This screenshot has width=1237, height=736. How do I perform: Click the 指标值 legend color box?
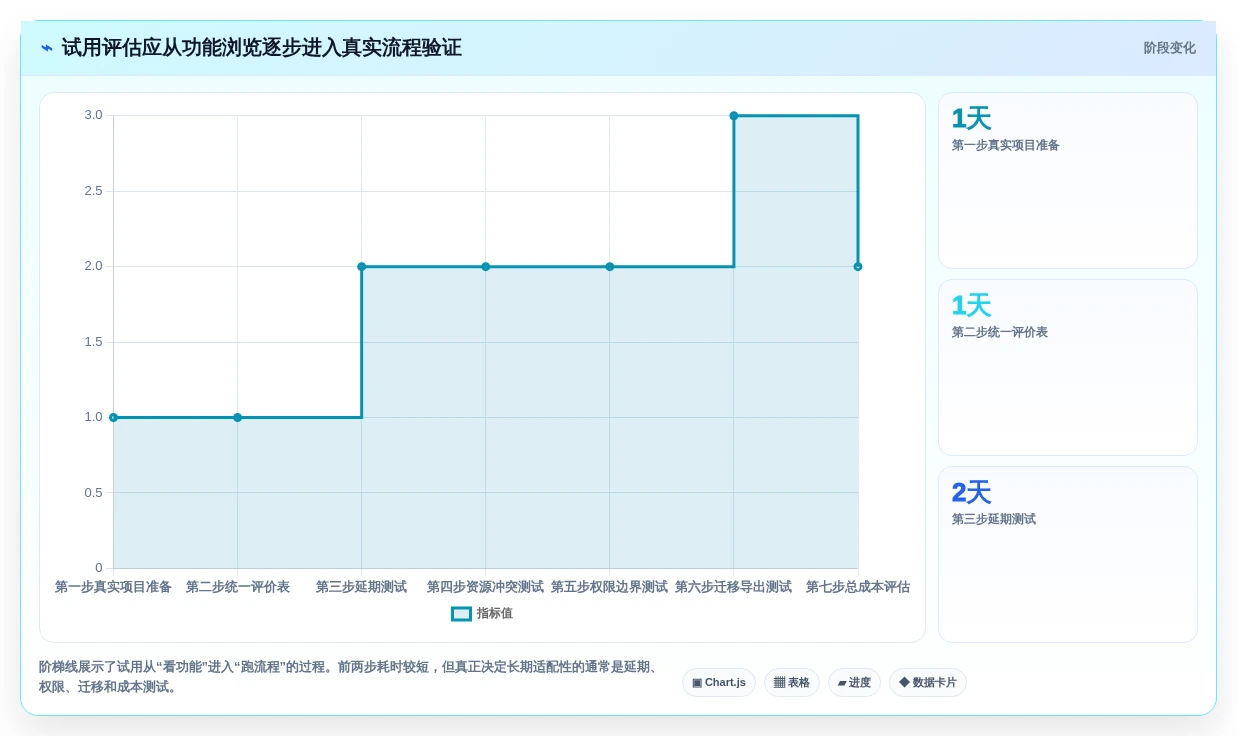[x=461, y=614]
